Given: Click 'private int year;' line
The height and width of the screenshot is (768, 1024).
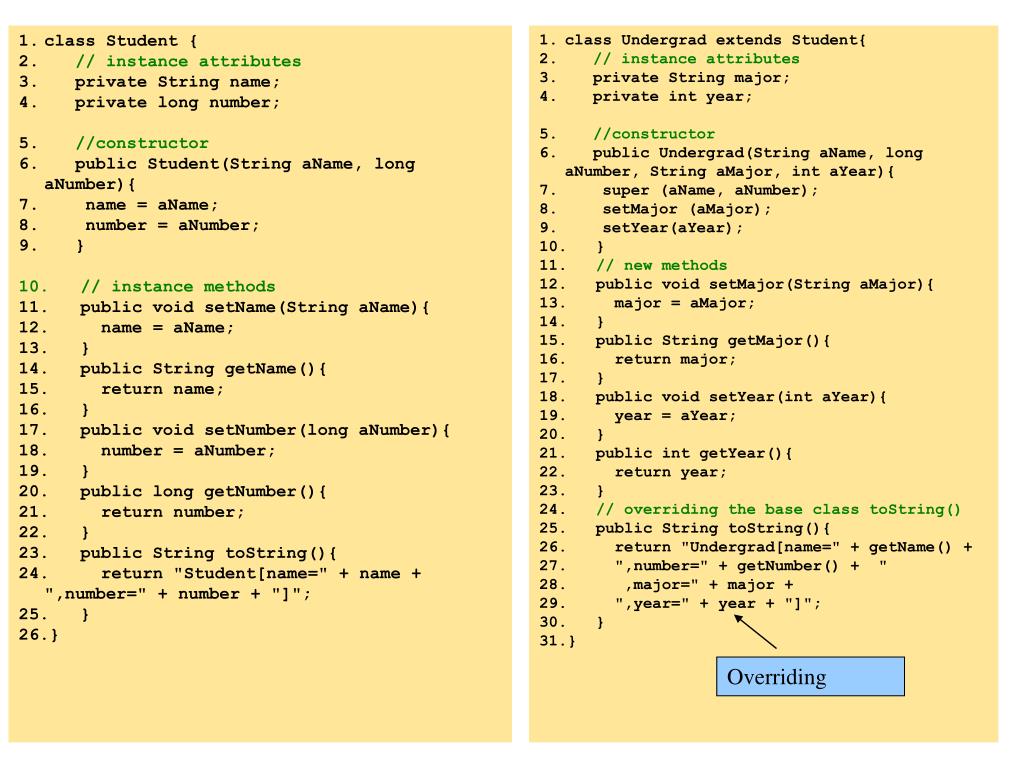Looking at the screenshot, I should coord(672,97).
